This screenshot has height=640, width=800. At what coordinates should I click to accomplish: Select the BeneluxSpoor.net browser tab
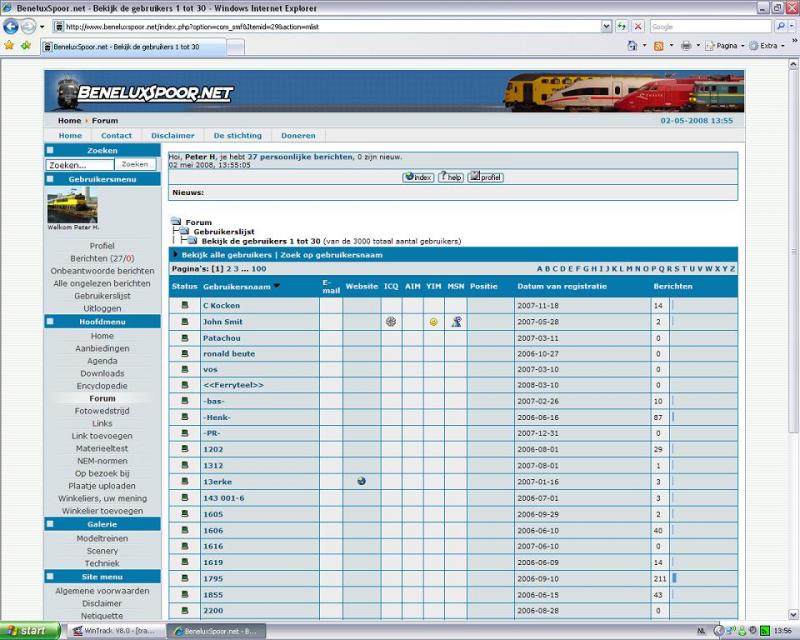[133, 47]
